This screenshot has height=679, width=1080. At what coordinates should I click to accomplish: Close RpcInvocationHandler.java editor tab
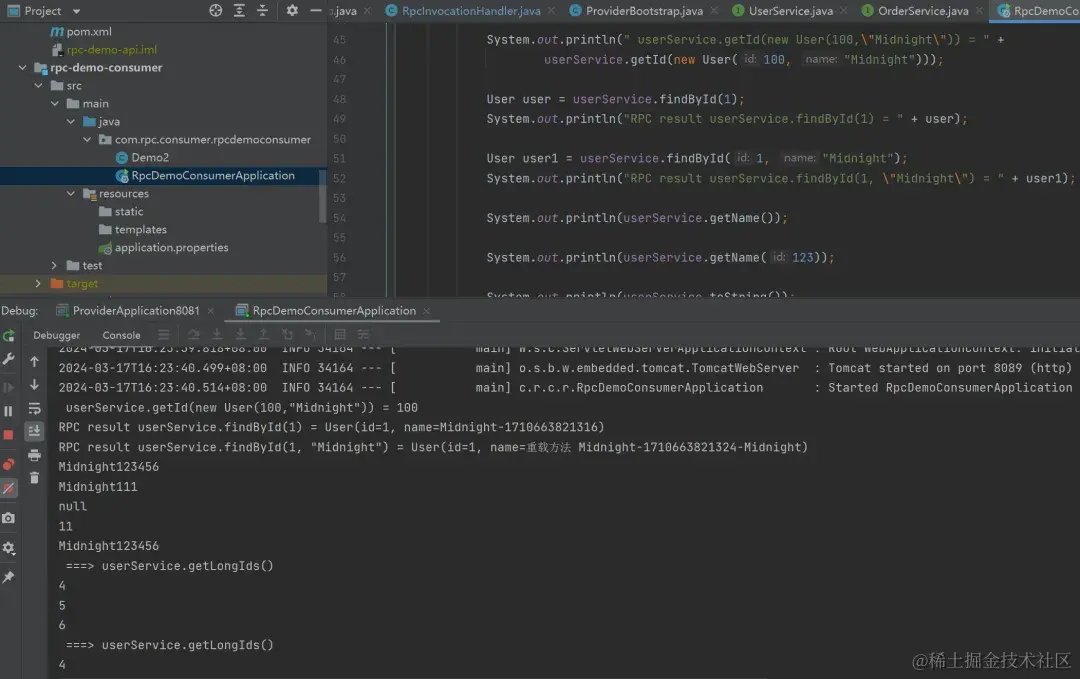[x=551, y=11]
